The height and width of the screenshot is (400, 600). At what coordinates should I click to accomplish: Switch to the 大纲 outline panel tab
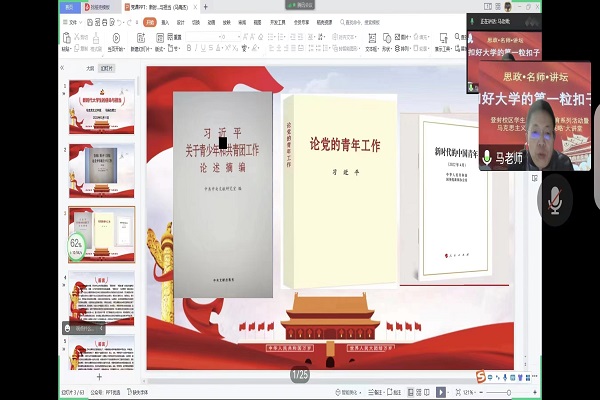(89, 69)
